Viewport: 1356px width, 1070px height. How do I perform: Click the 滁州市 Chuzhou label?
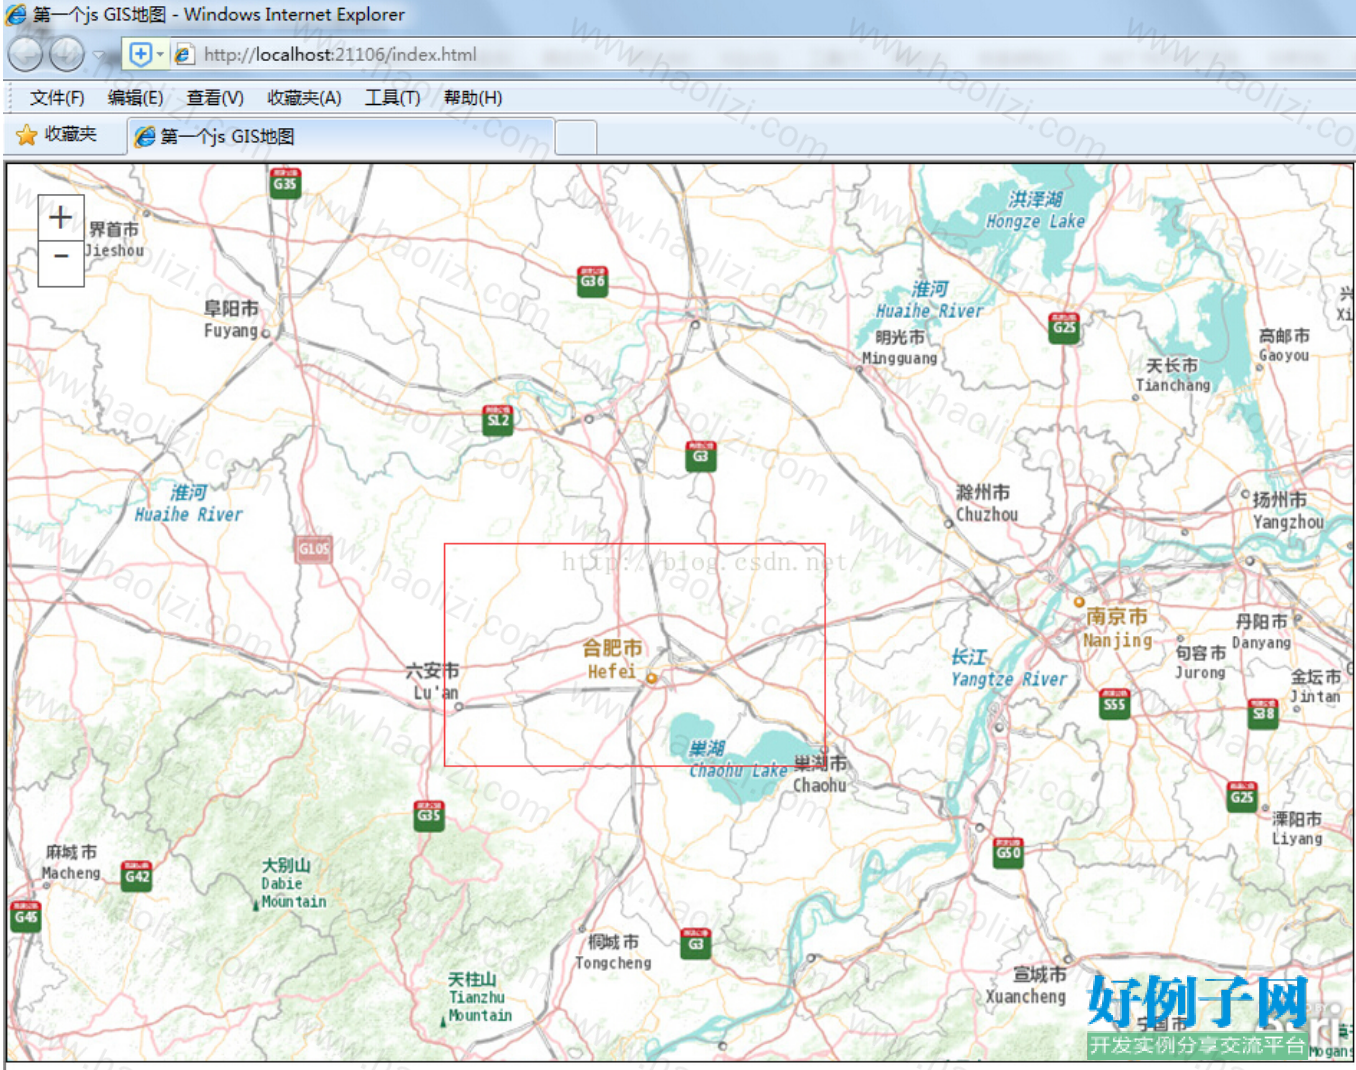point(986,503)
